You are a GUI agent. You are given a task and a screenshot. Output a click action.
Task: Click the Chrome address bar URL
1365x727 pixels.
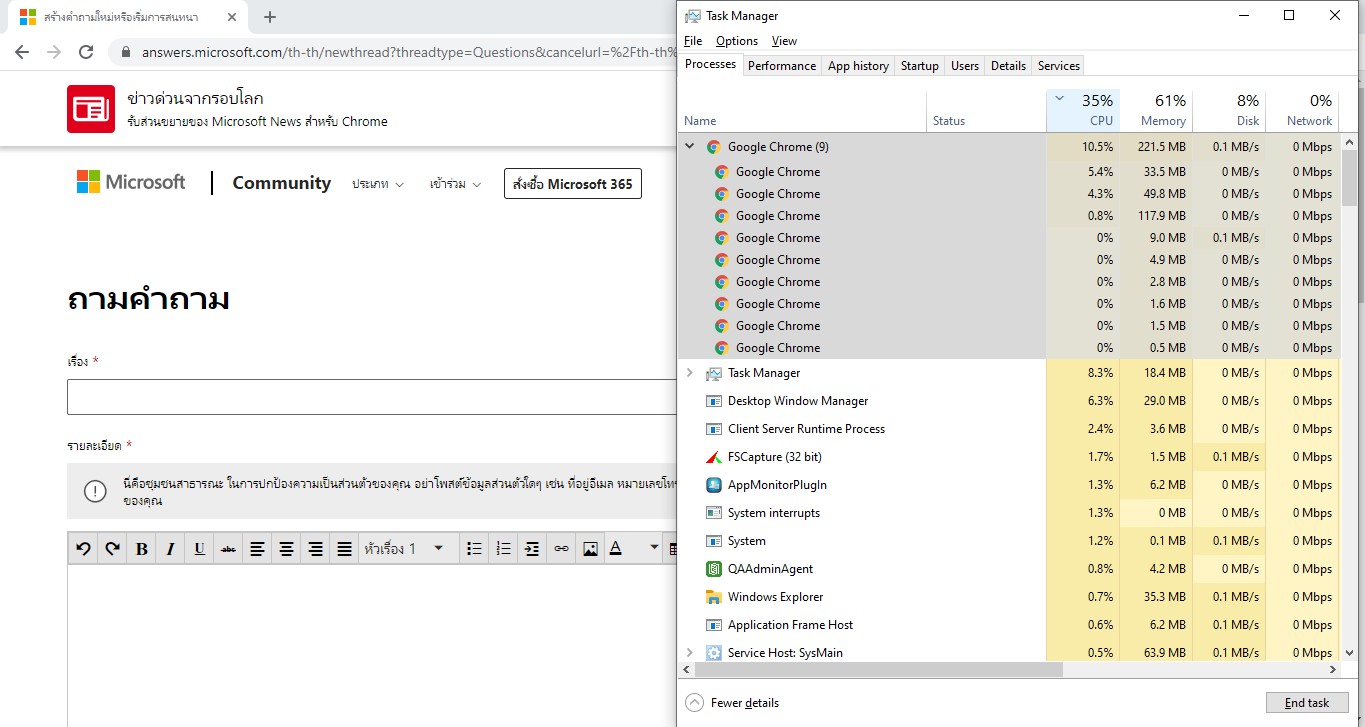click(408, 52)
